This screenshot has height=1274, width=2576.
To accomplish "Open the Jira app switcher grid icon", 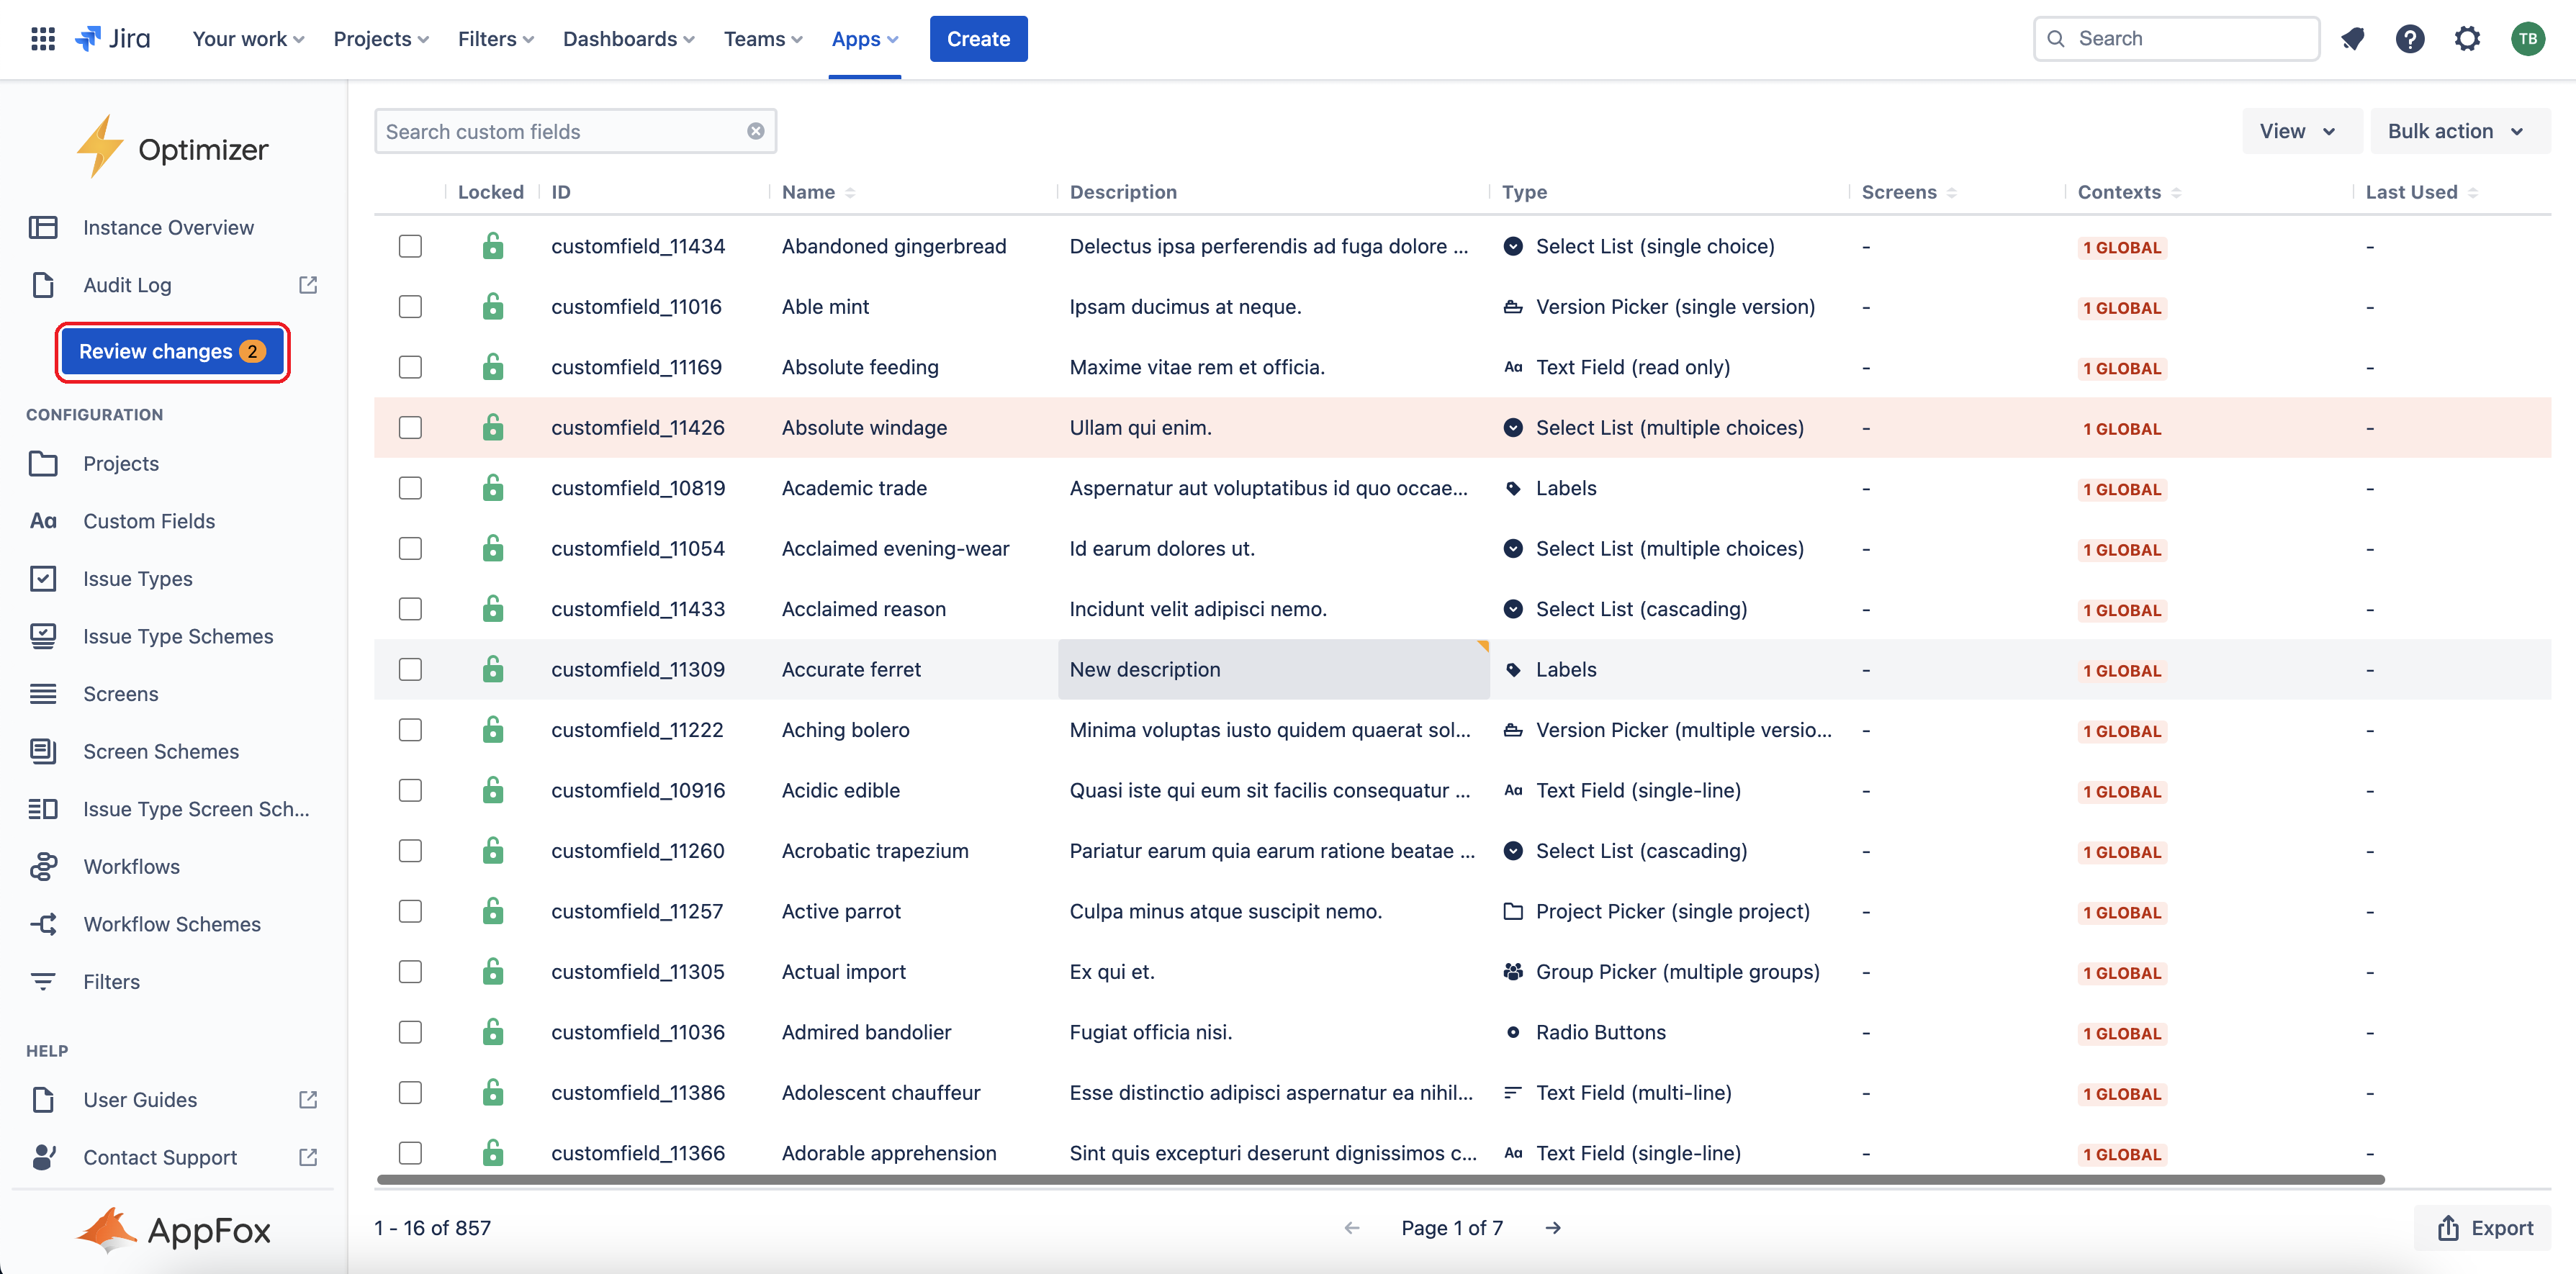I will tap(42, 39).
